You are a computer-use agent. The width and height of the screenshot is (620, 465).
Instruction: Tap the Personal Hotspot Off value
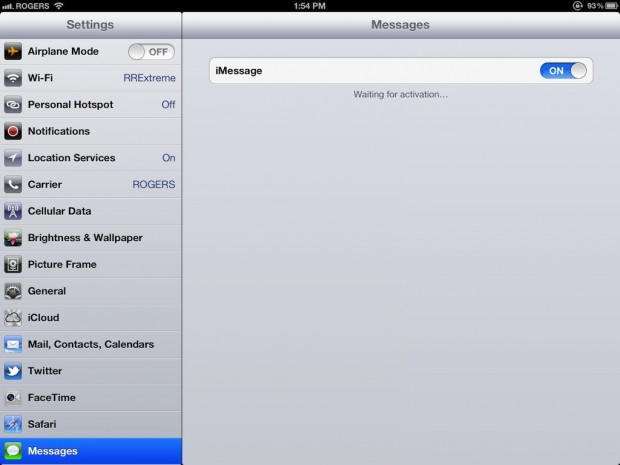tap(168, 104)
